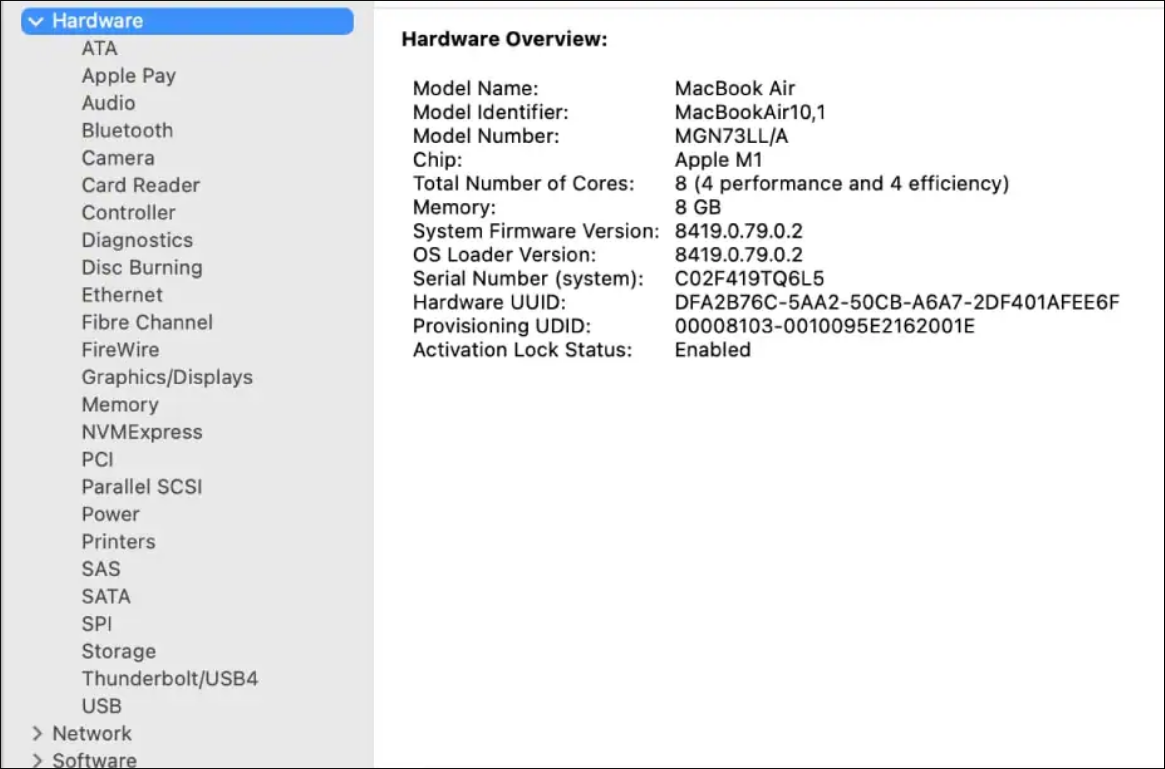Select Parallel SCSI in the list
This screenshot has width=1165, height=769.
[142, 487]
